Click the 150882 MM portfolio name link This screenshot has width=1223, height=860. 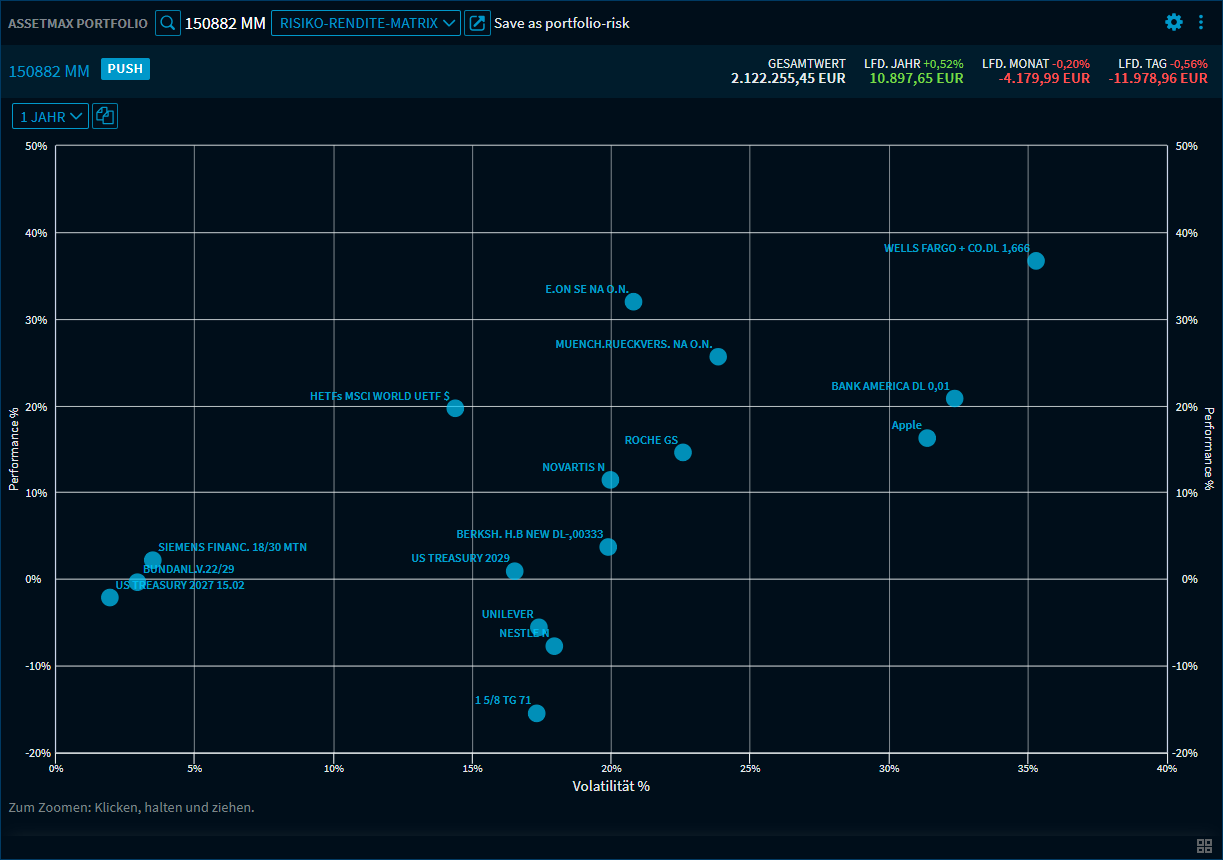[x=49, y=71]
